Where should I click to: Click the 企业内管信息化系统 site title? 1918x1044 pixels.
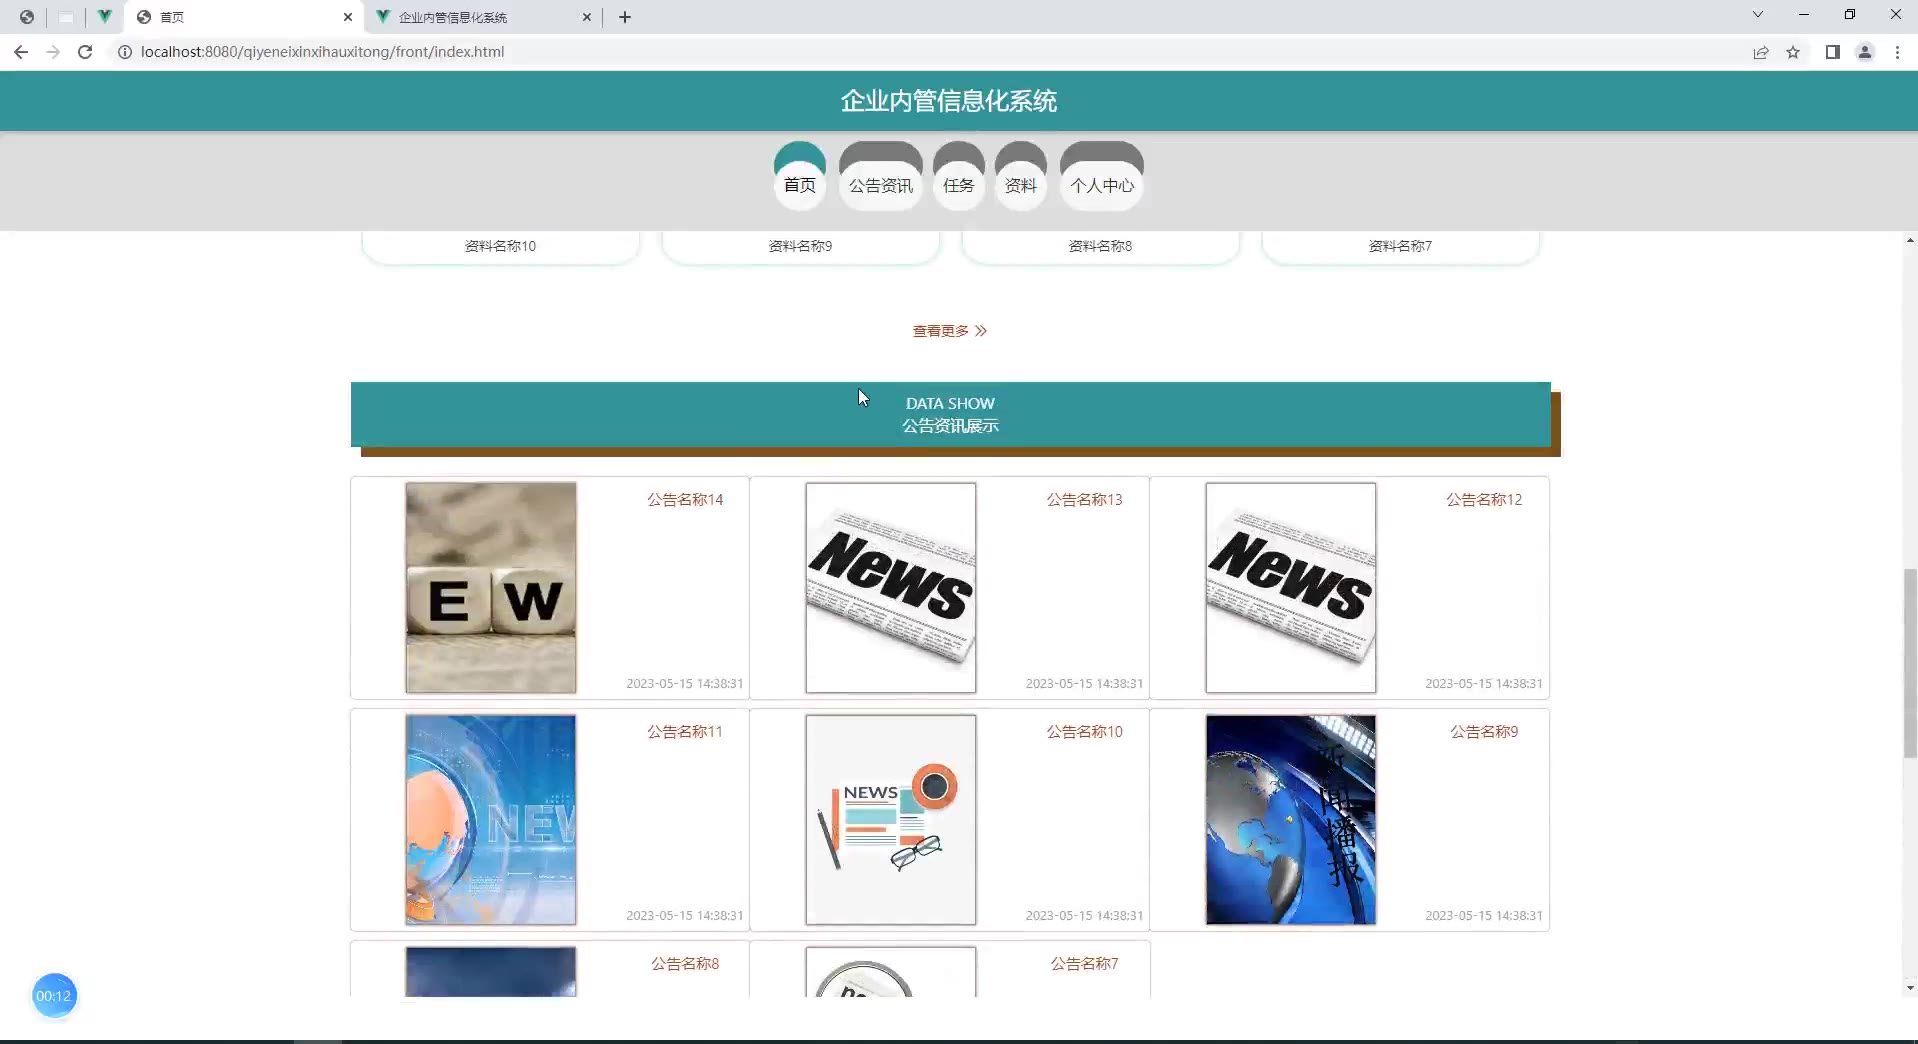coord(949,101)
